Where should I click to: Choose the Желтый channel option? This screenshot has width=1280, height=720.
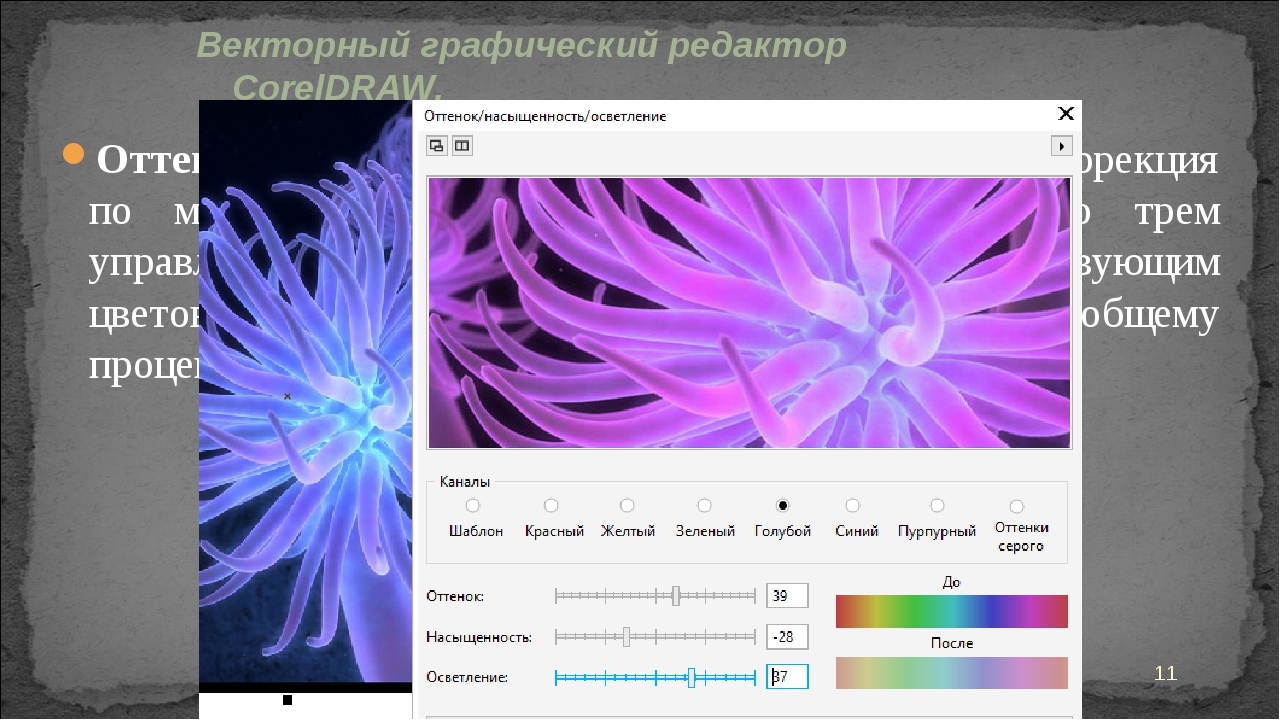pyautogui.click(x=627, y=506)
